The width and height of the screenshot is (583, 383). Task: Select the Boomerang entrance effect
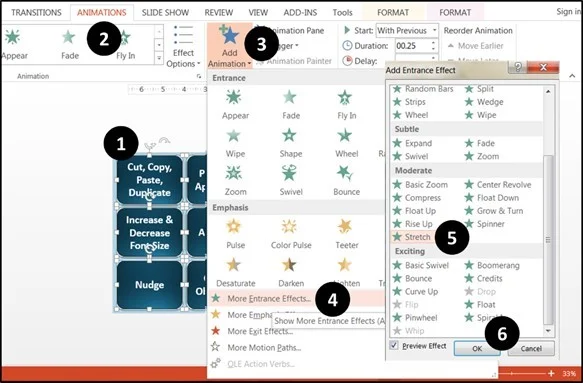(492, 265)
